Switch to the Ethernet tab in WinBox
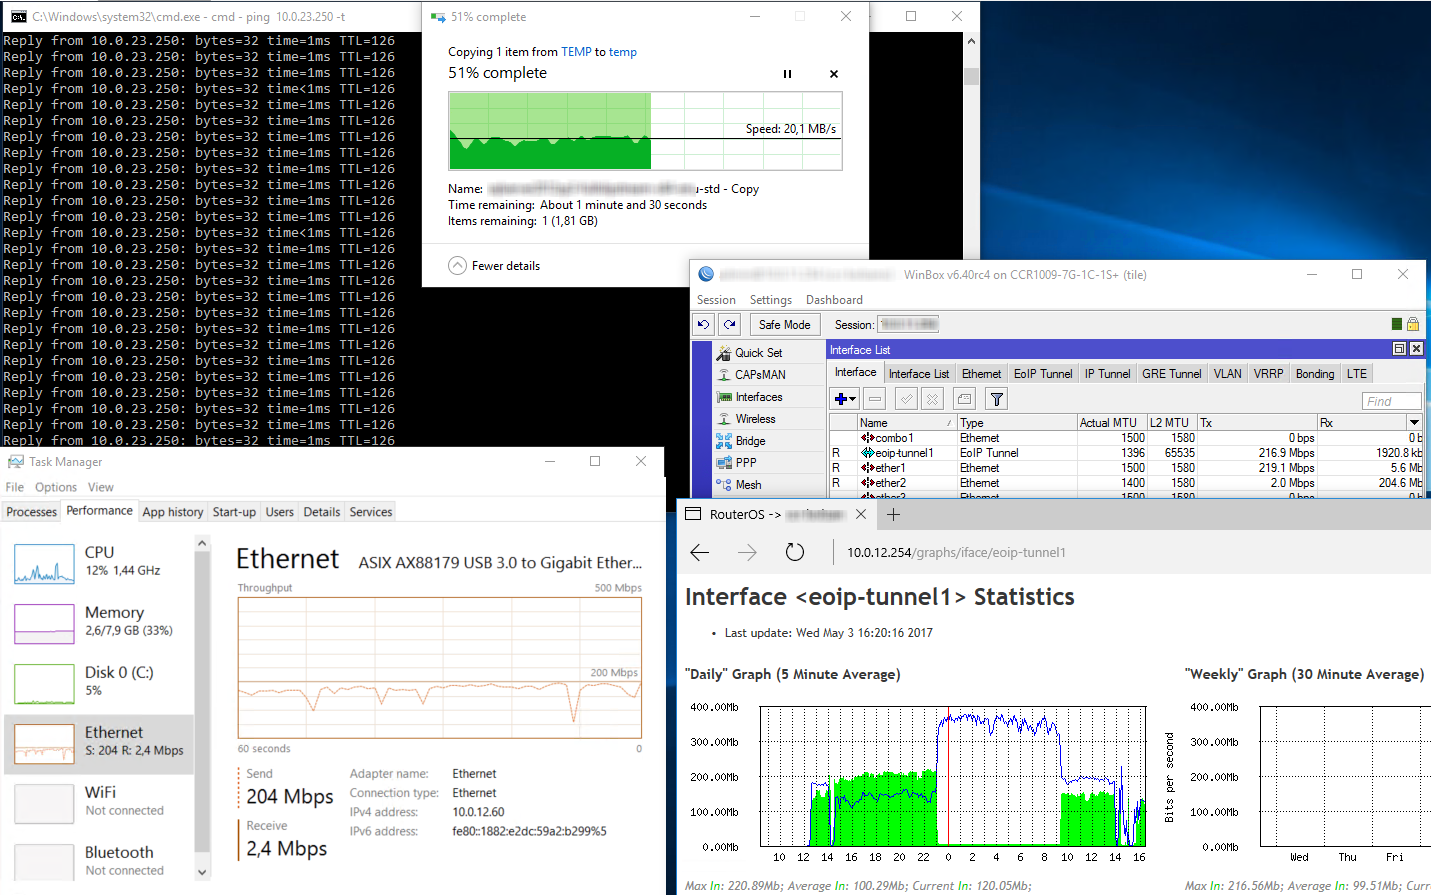This screenshot has width=1431, height=895. (x=981, y=374)
